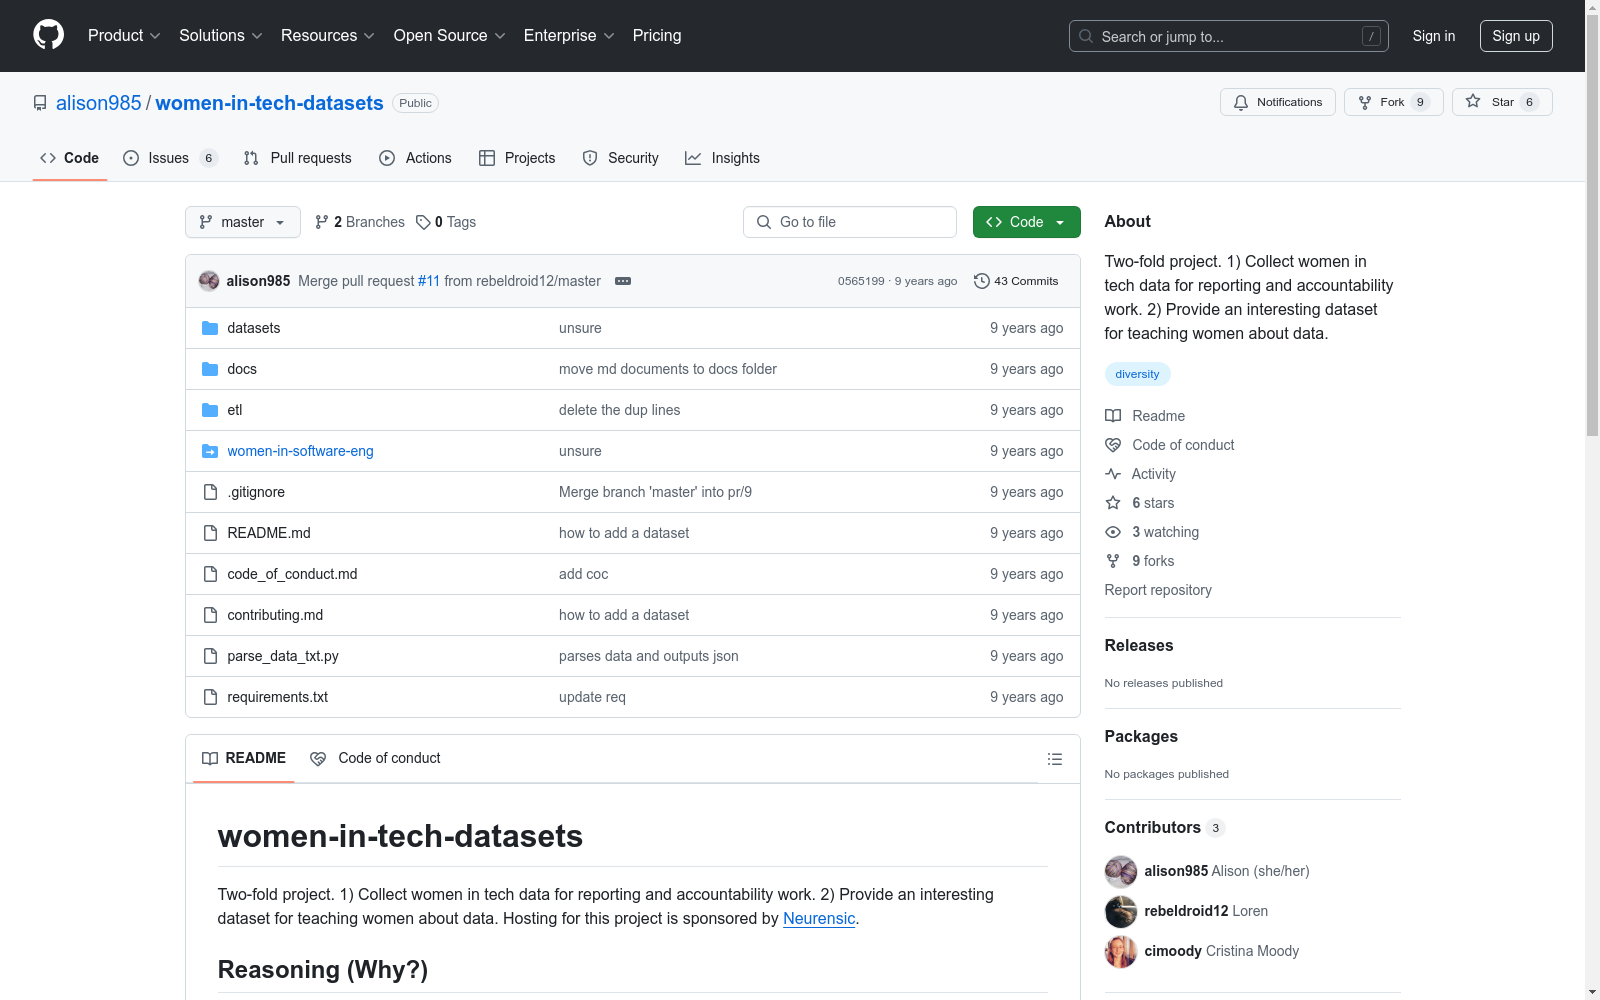Switch to the Actions tab
Viewport: 1600px width, 1000px height.
415,158
